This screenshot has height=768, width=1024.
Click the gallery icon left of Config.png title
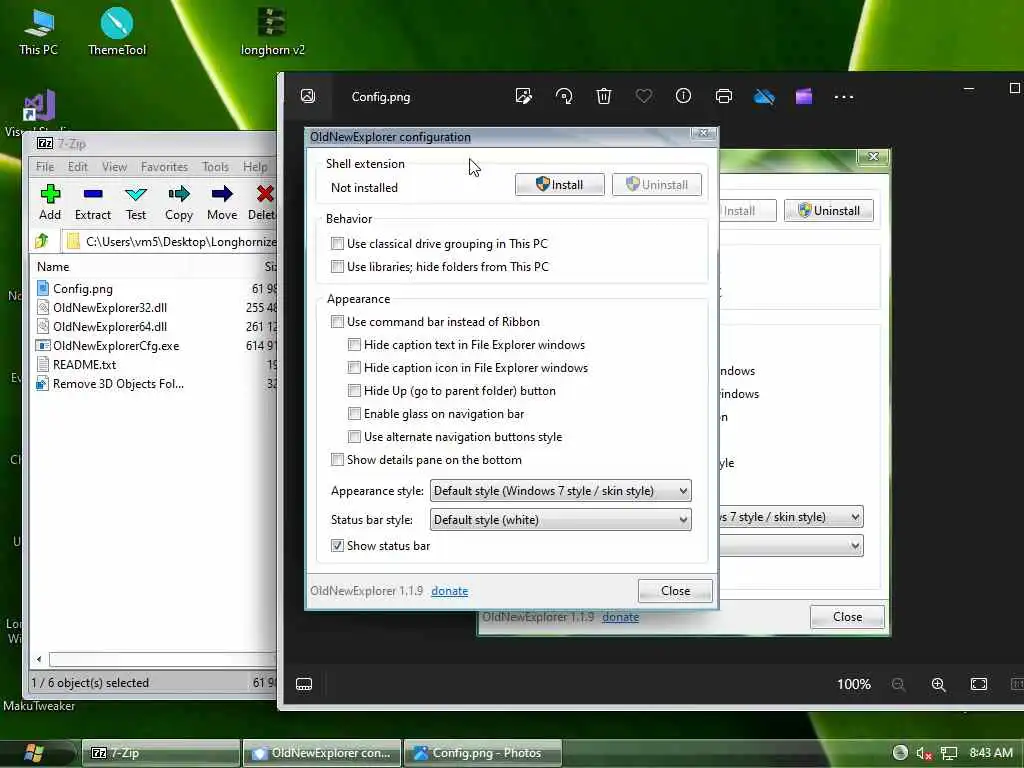click(308, 97)
